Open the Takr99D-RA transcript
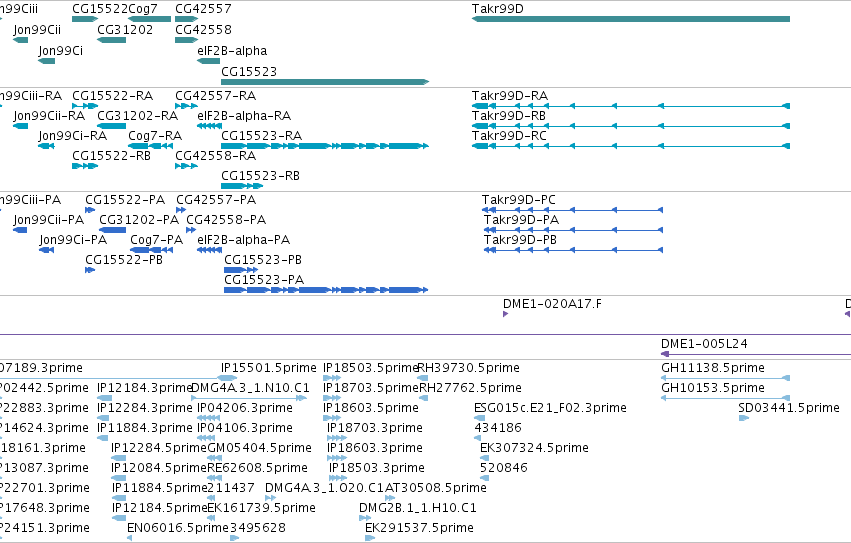The image size is (851, 543). (x=631, y=106)
